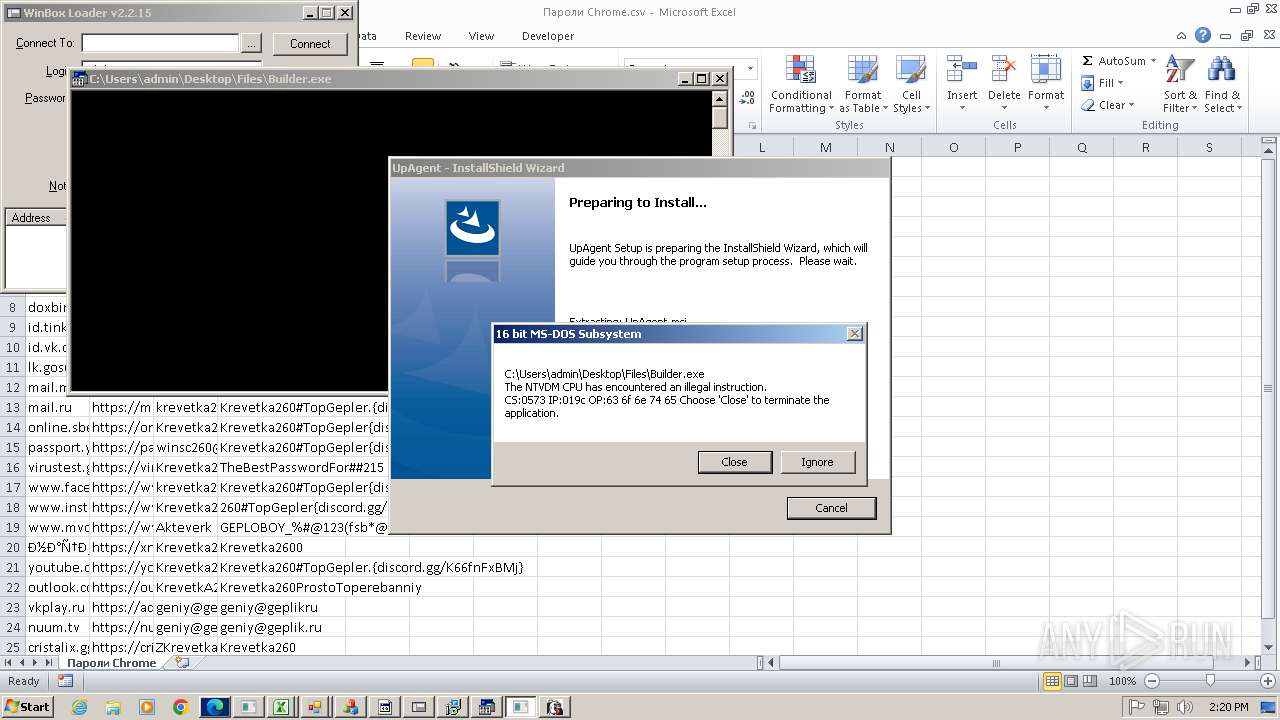Expand the AutoSum dropdown arrow
Screen dimensions: 1280x720
click(1153, 61)
